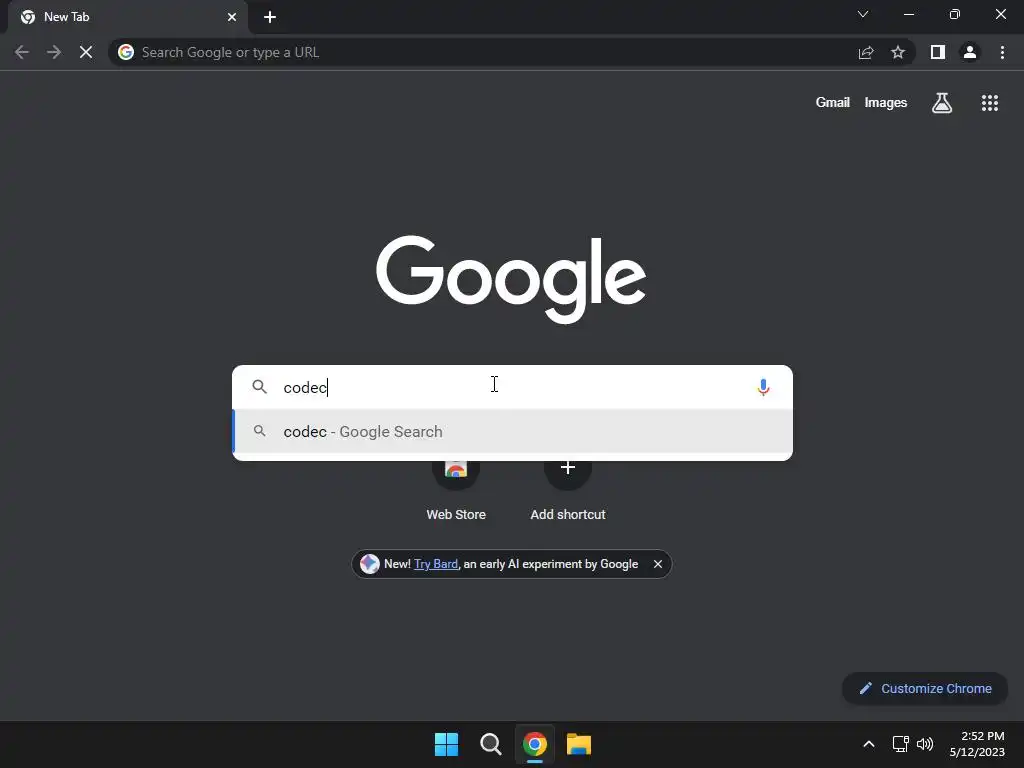This screenshot has height=768, width=1024.
Task: Open the Try Bard link
Action: click(x=436, y=564)
